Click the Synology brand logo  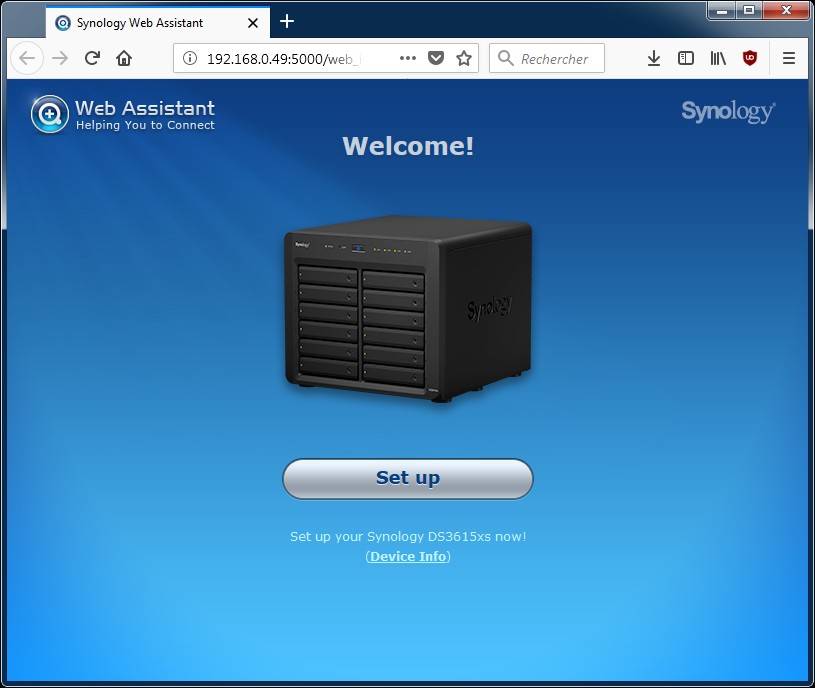[x=727, y=111]
